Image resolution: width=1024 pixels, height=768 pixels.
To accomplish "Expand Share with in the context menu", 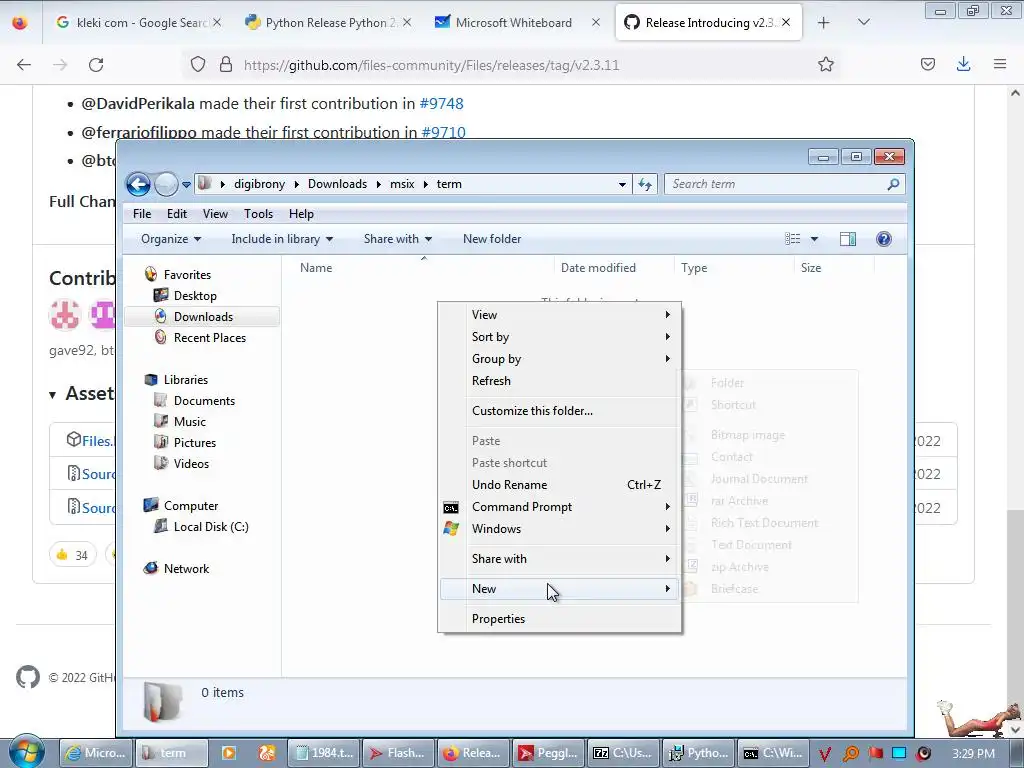I will click(x=560, y=559).
